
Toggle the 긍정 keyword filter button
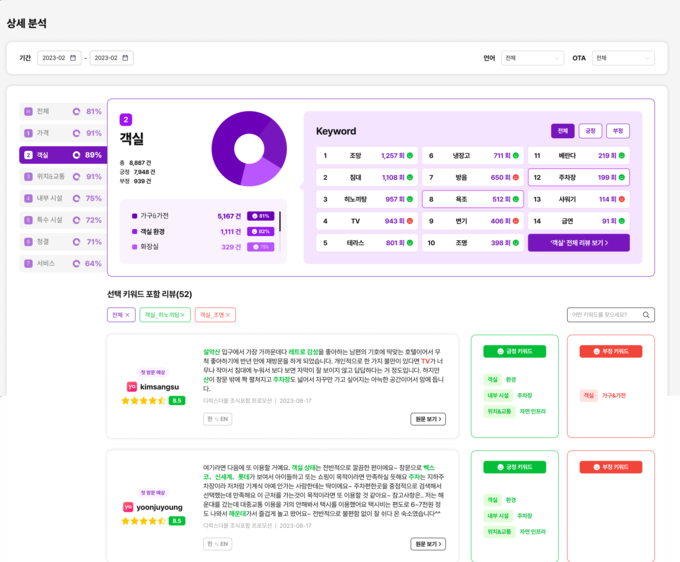coord(591,131)
